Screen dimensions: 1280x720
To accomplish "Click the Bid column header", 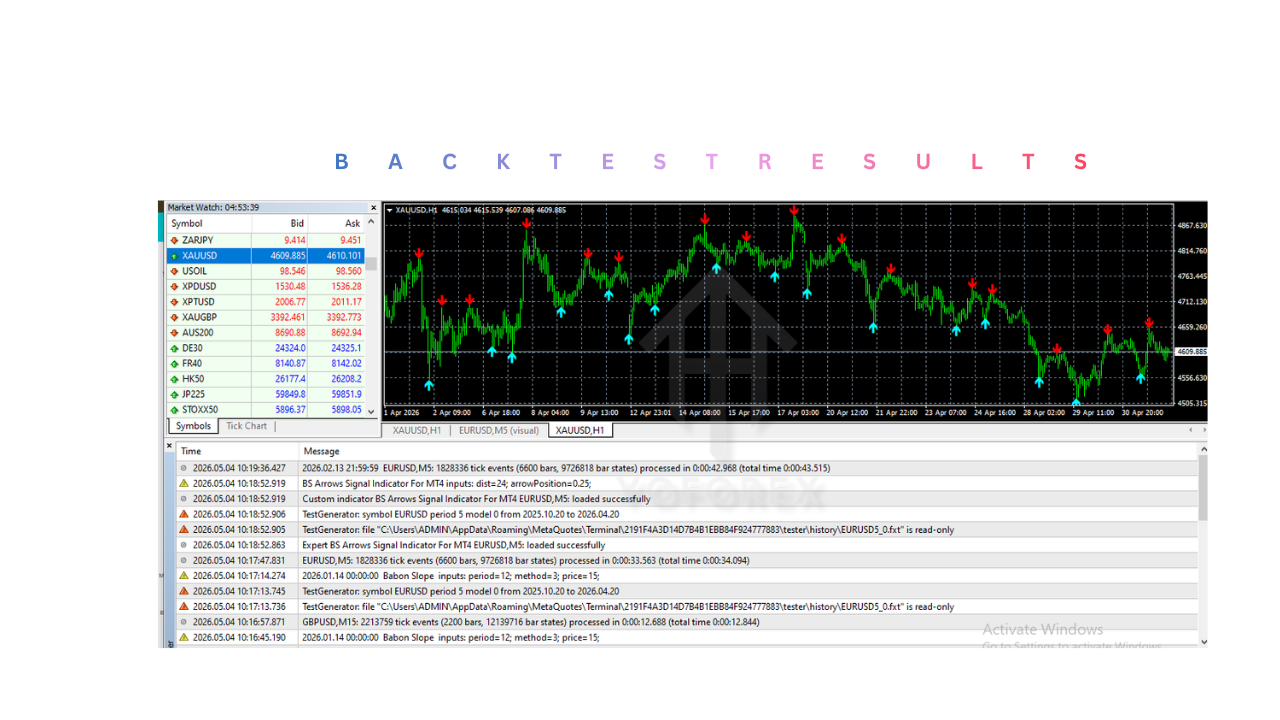I will coord(279,224).
